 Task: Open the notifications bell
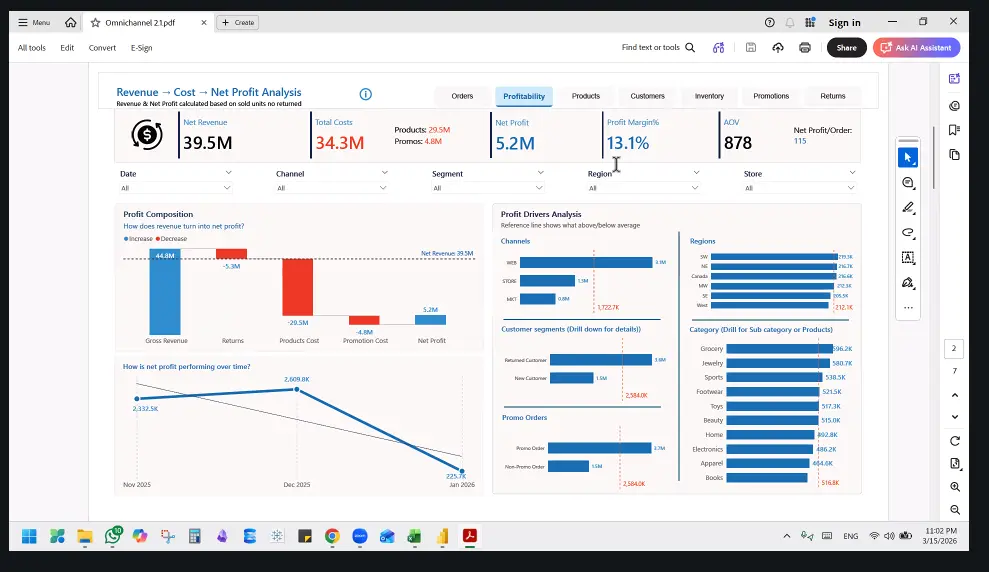click(x=790, y=23)
